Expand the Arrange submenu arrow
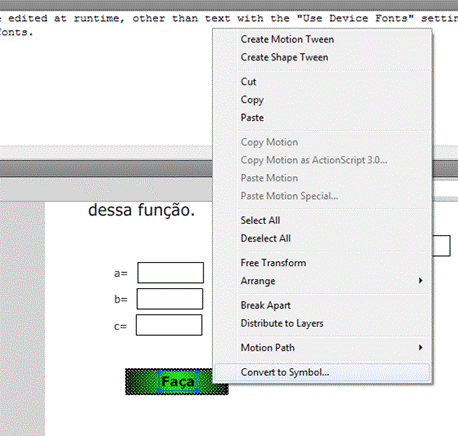The image size is (458, 436). pyautogui.click(x=421, y=281)
